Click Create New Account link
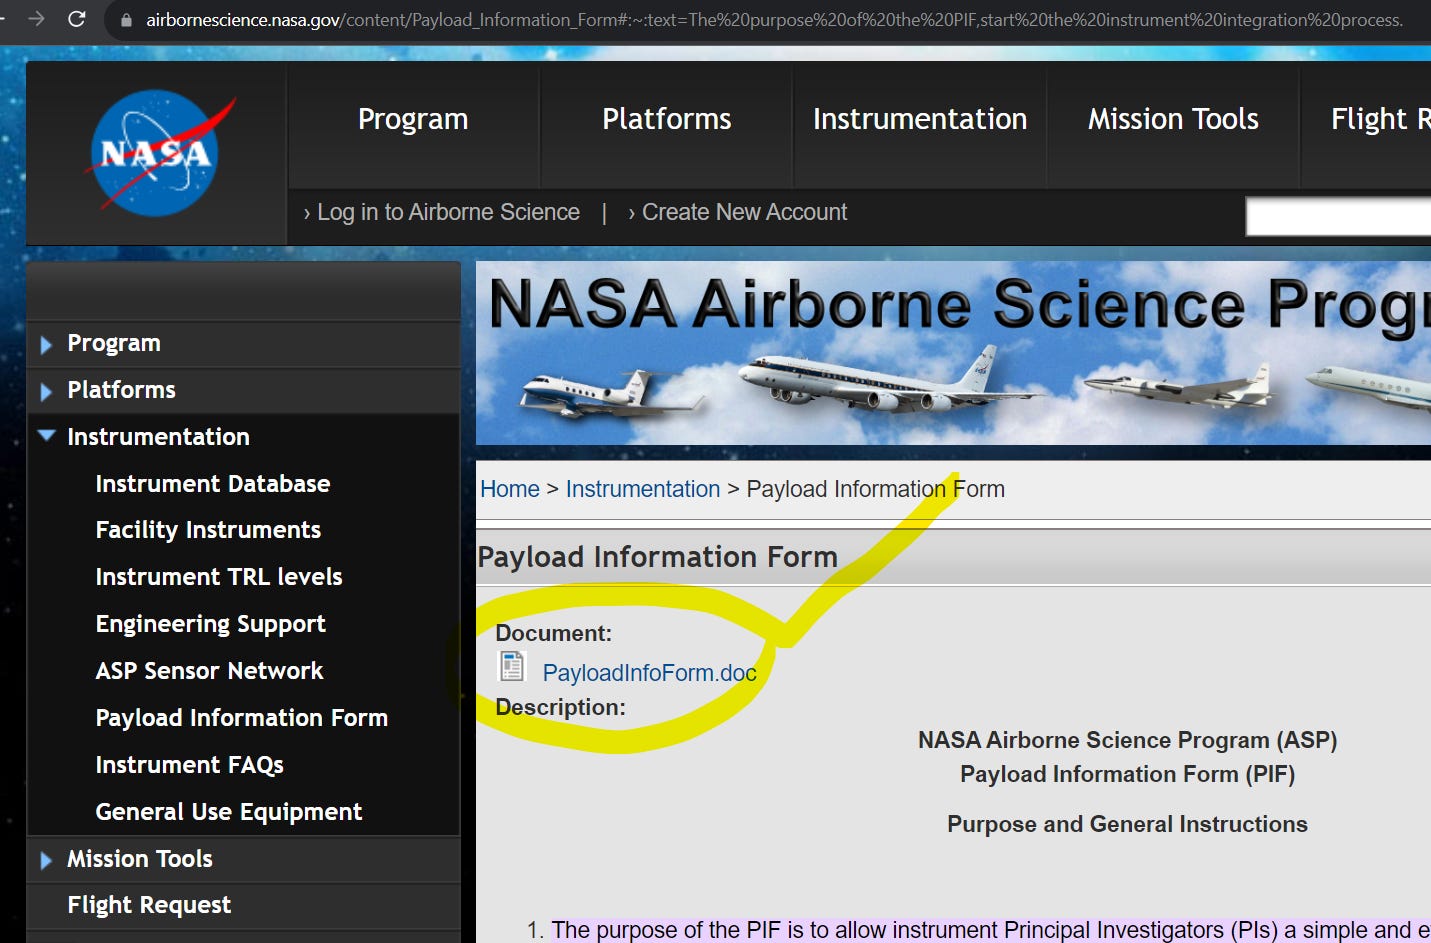 pyautogui.click(x=743, y=212)
